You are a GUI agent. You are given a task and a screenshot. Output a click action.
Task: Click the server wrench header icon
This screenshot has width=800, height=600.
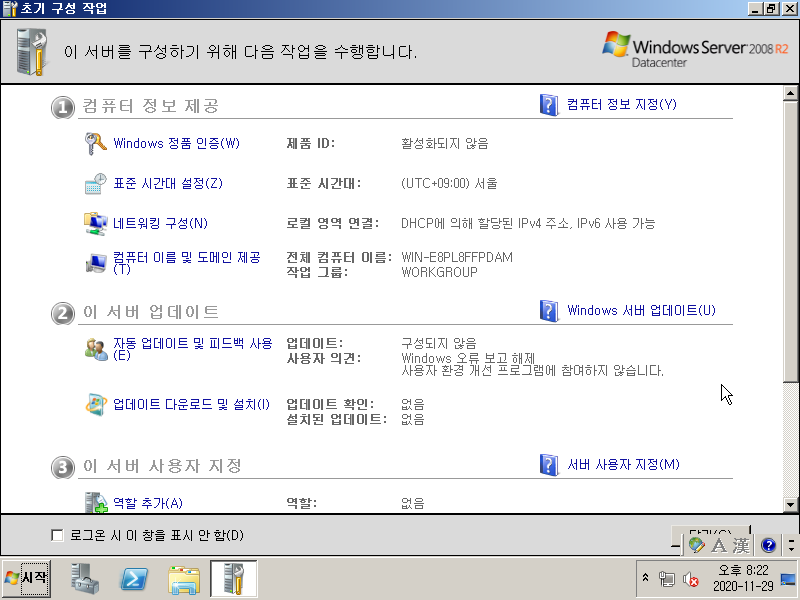click(32, 52)
